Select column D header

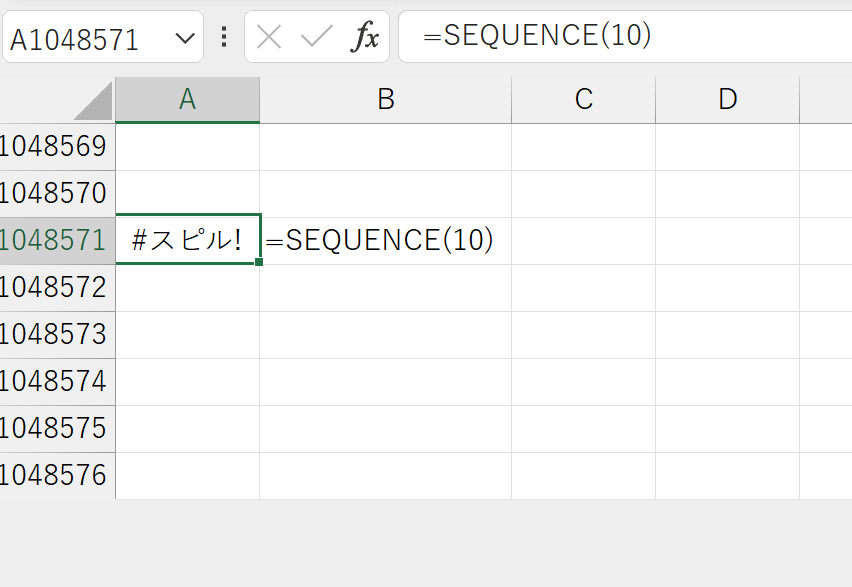point(728,99)
